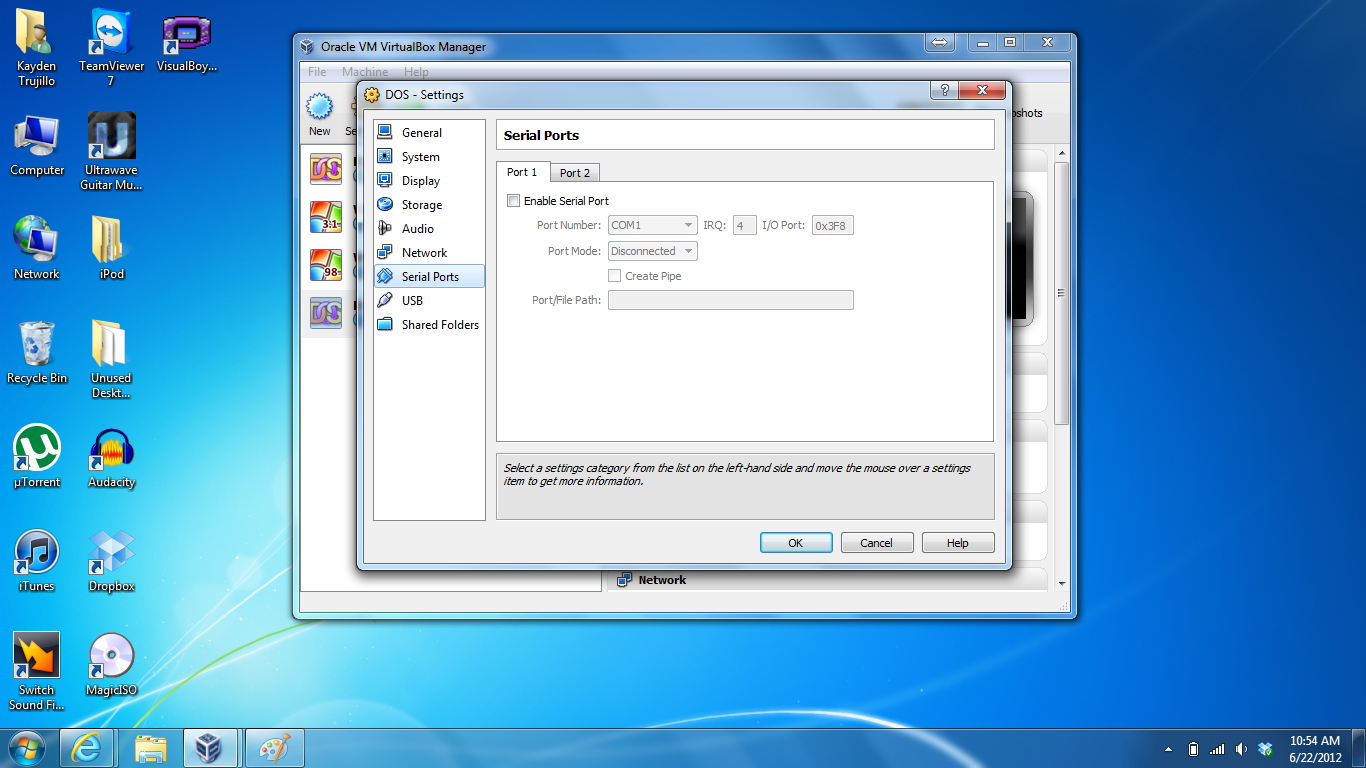The width and height of the screenshot is (1366, 768).
Task: Select the USB connector icon
Action: coord(384,300)
